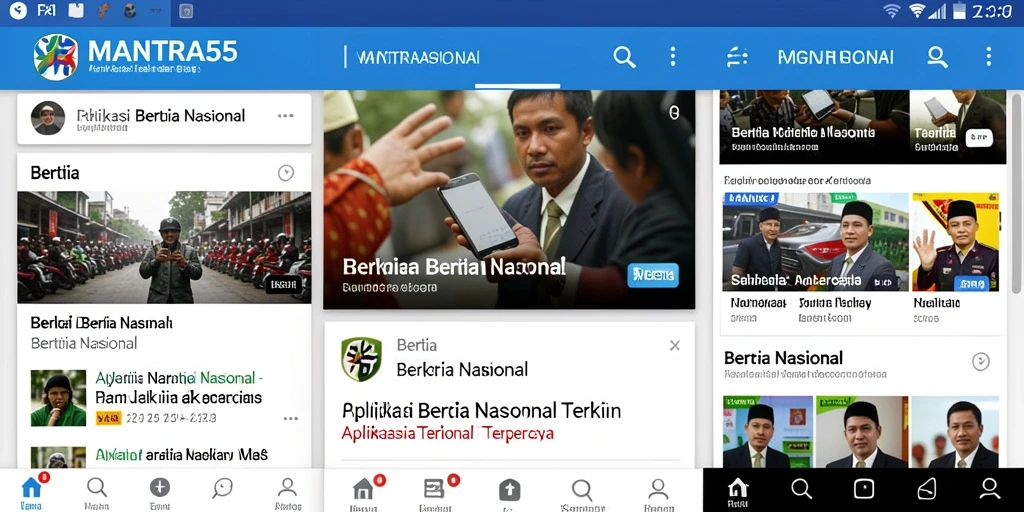This screenshot has height=512, width=1024.
Task: Open Bertia Mclehle Alasonta banner image
Action: click(x=812, y=127)
